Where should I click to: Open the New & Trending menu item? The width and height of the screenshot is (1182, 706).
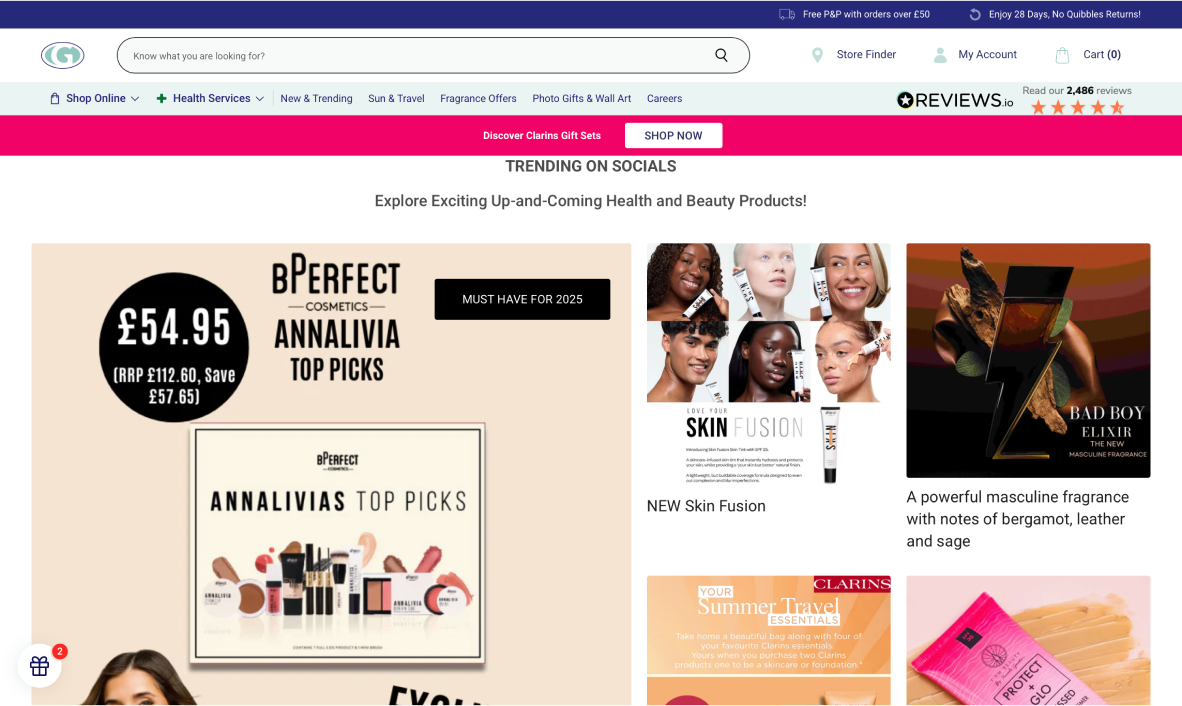pyautogui.click(x=317, y=99)
